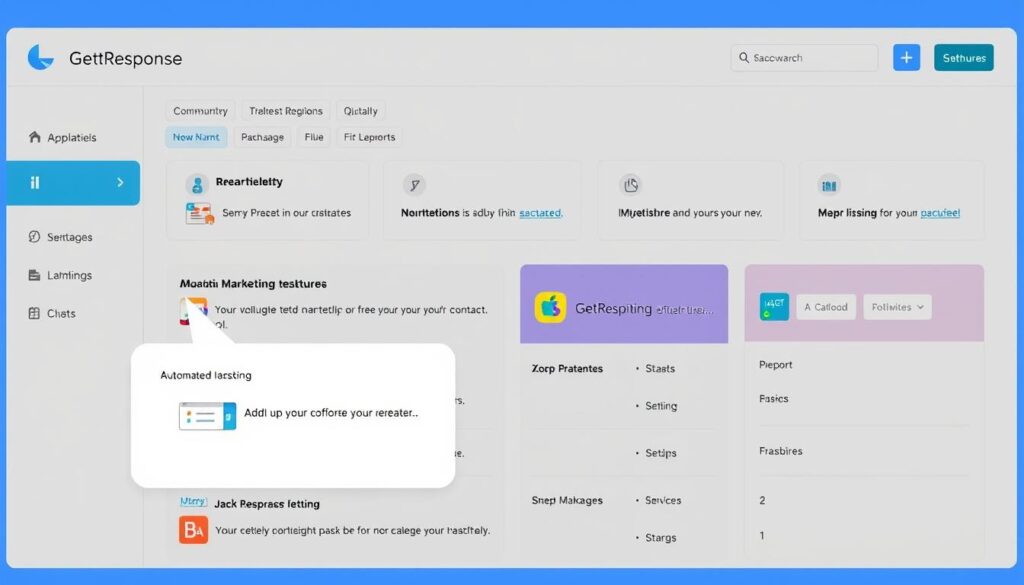Follow the sactated link
The image size is (1024, 585).
pyautogui.click(x=540, y=213)
